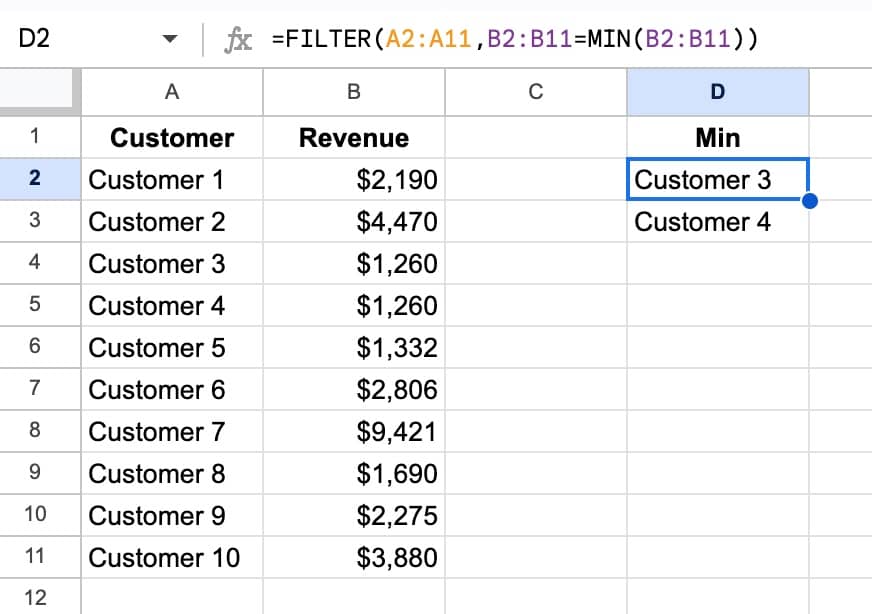
Task: Click the fx function icon
Action: click(x=238, y=40)
